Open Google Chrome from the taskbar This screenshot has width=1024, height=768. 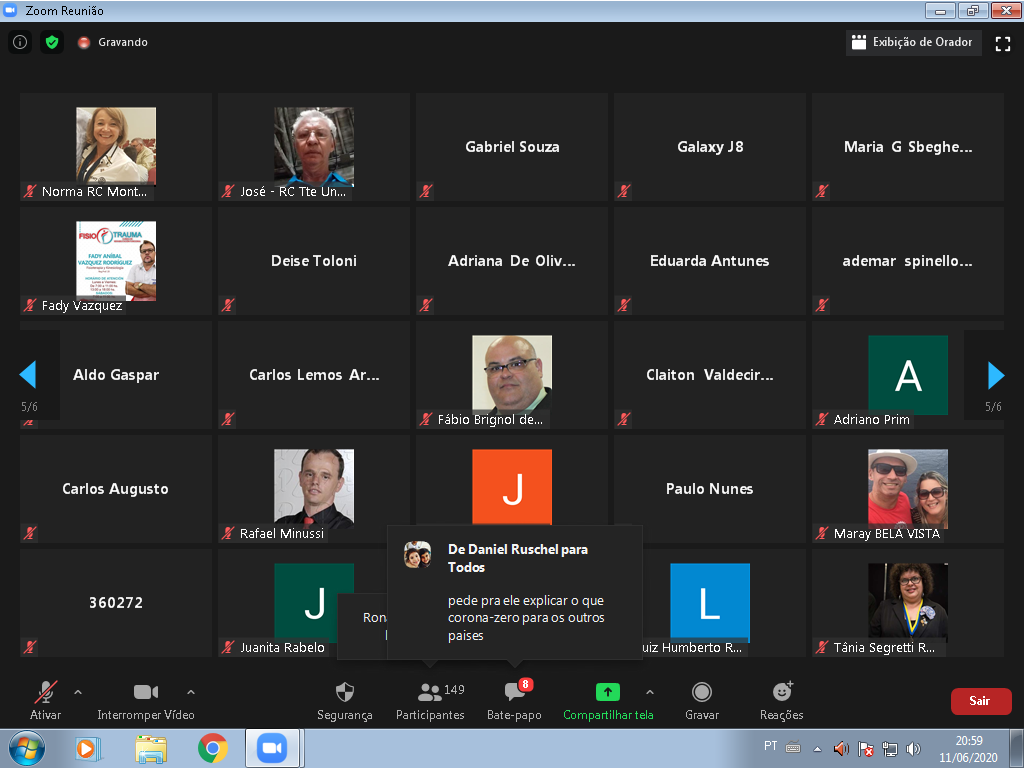212,748
